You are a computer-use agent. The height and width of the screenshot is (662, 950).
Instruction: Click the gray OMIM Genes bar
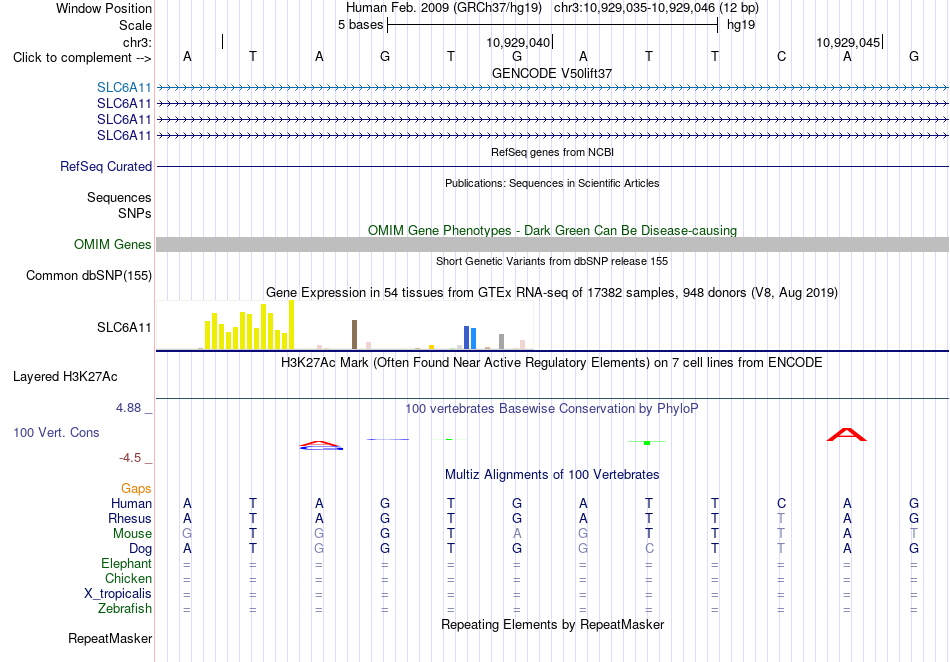point(552,245)
